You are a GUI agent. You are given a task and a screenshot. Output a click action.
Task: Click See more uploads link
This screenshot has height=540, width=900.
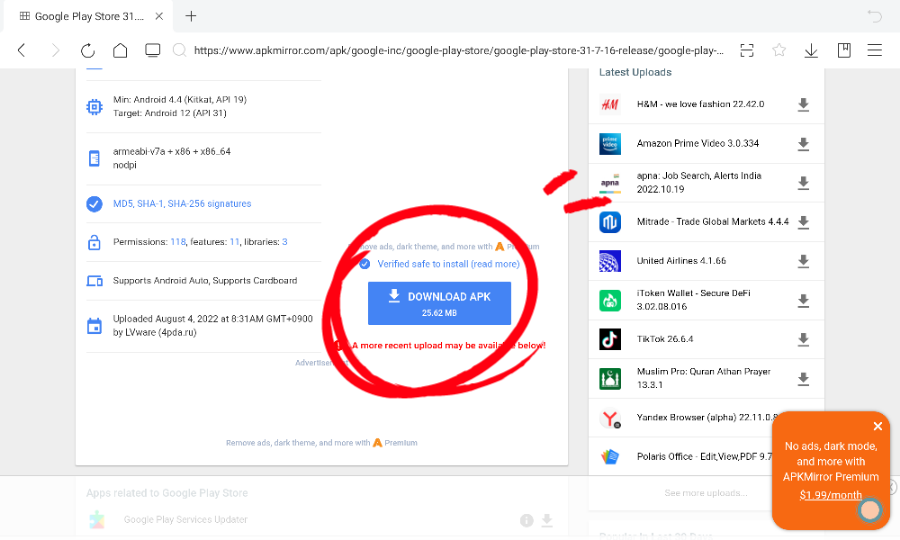coord(705,493)
